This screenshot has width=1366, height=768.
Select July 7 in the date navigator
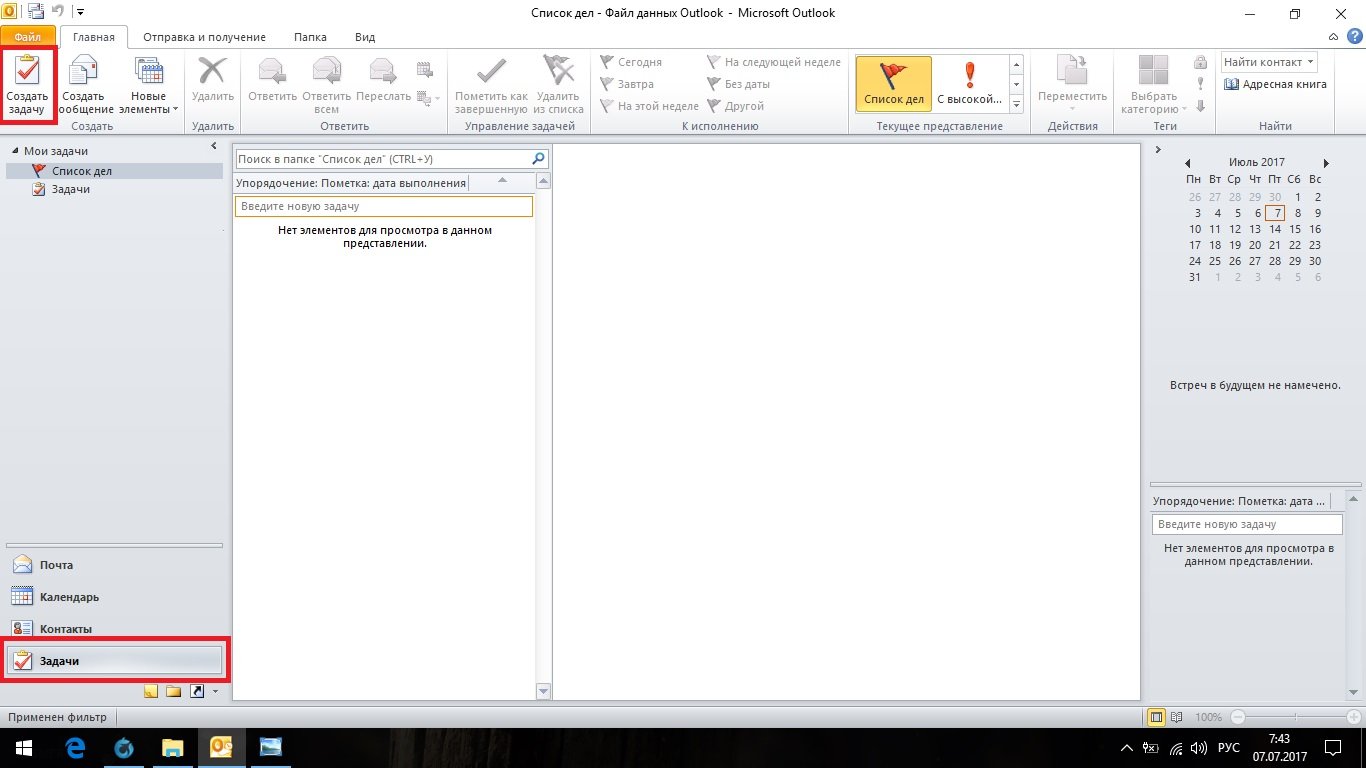pyautogui.click(x=1275, y=213)
